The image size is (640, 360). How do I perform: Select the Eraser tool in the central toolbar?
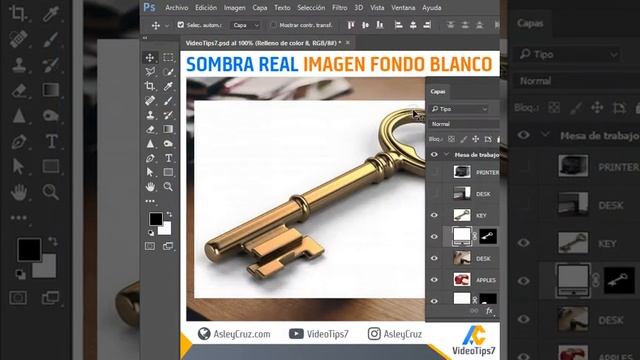(x=150, y=129)
